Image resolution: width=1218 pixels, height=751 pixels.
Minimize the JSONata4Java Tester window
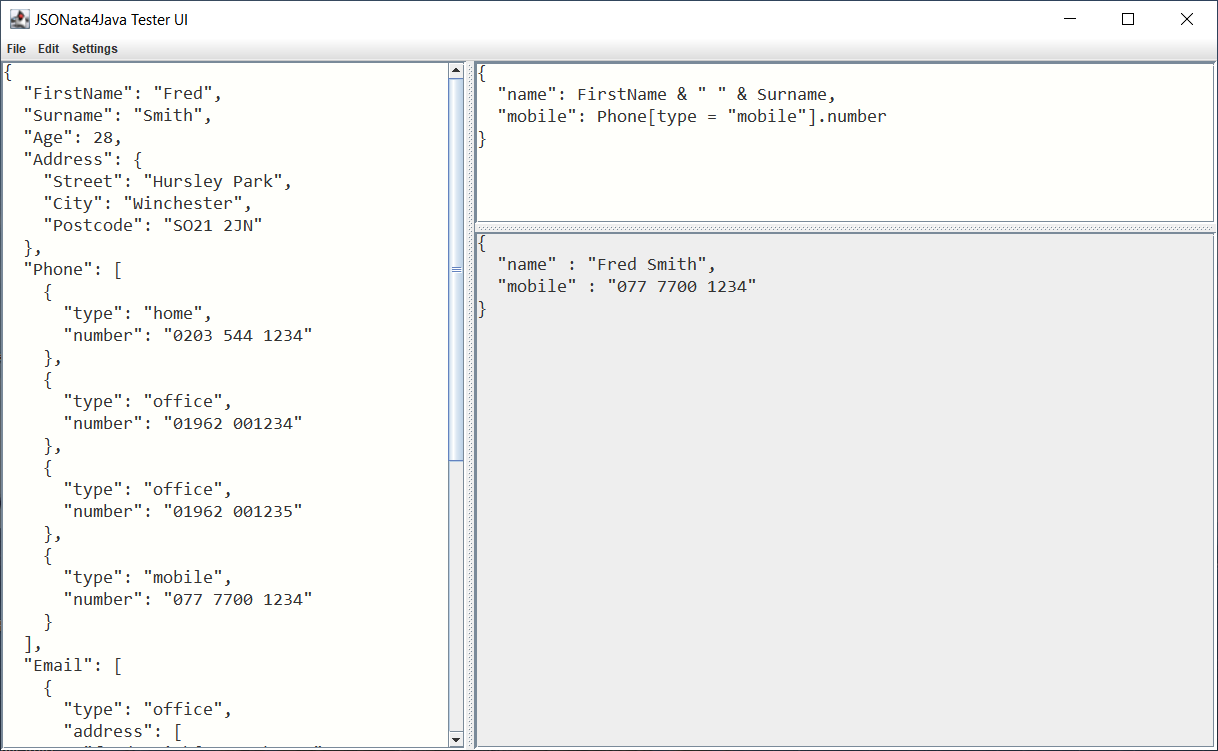[x=1069, y=19]
